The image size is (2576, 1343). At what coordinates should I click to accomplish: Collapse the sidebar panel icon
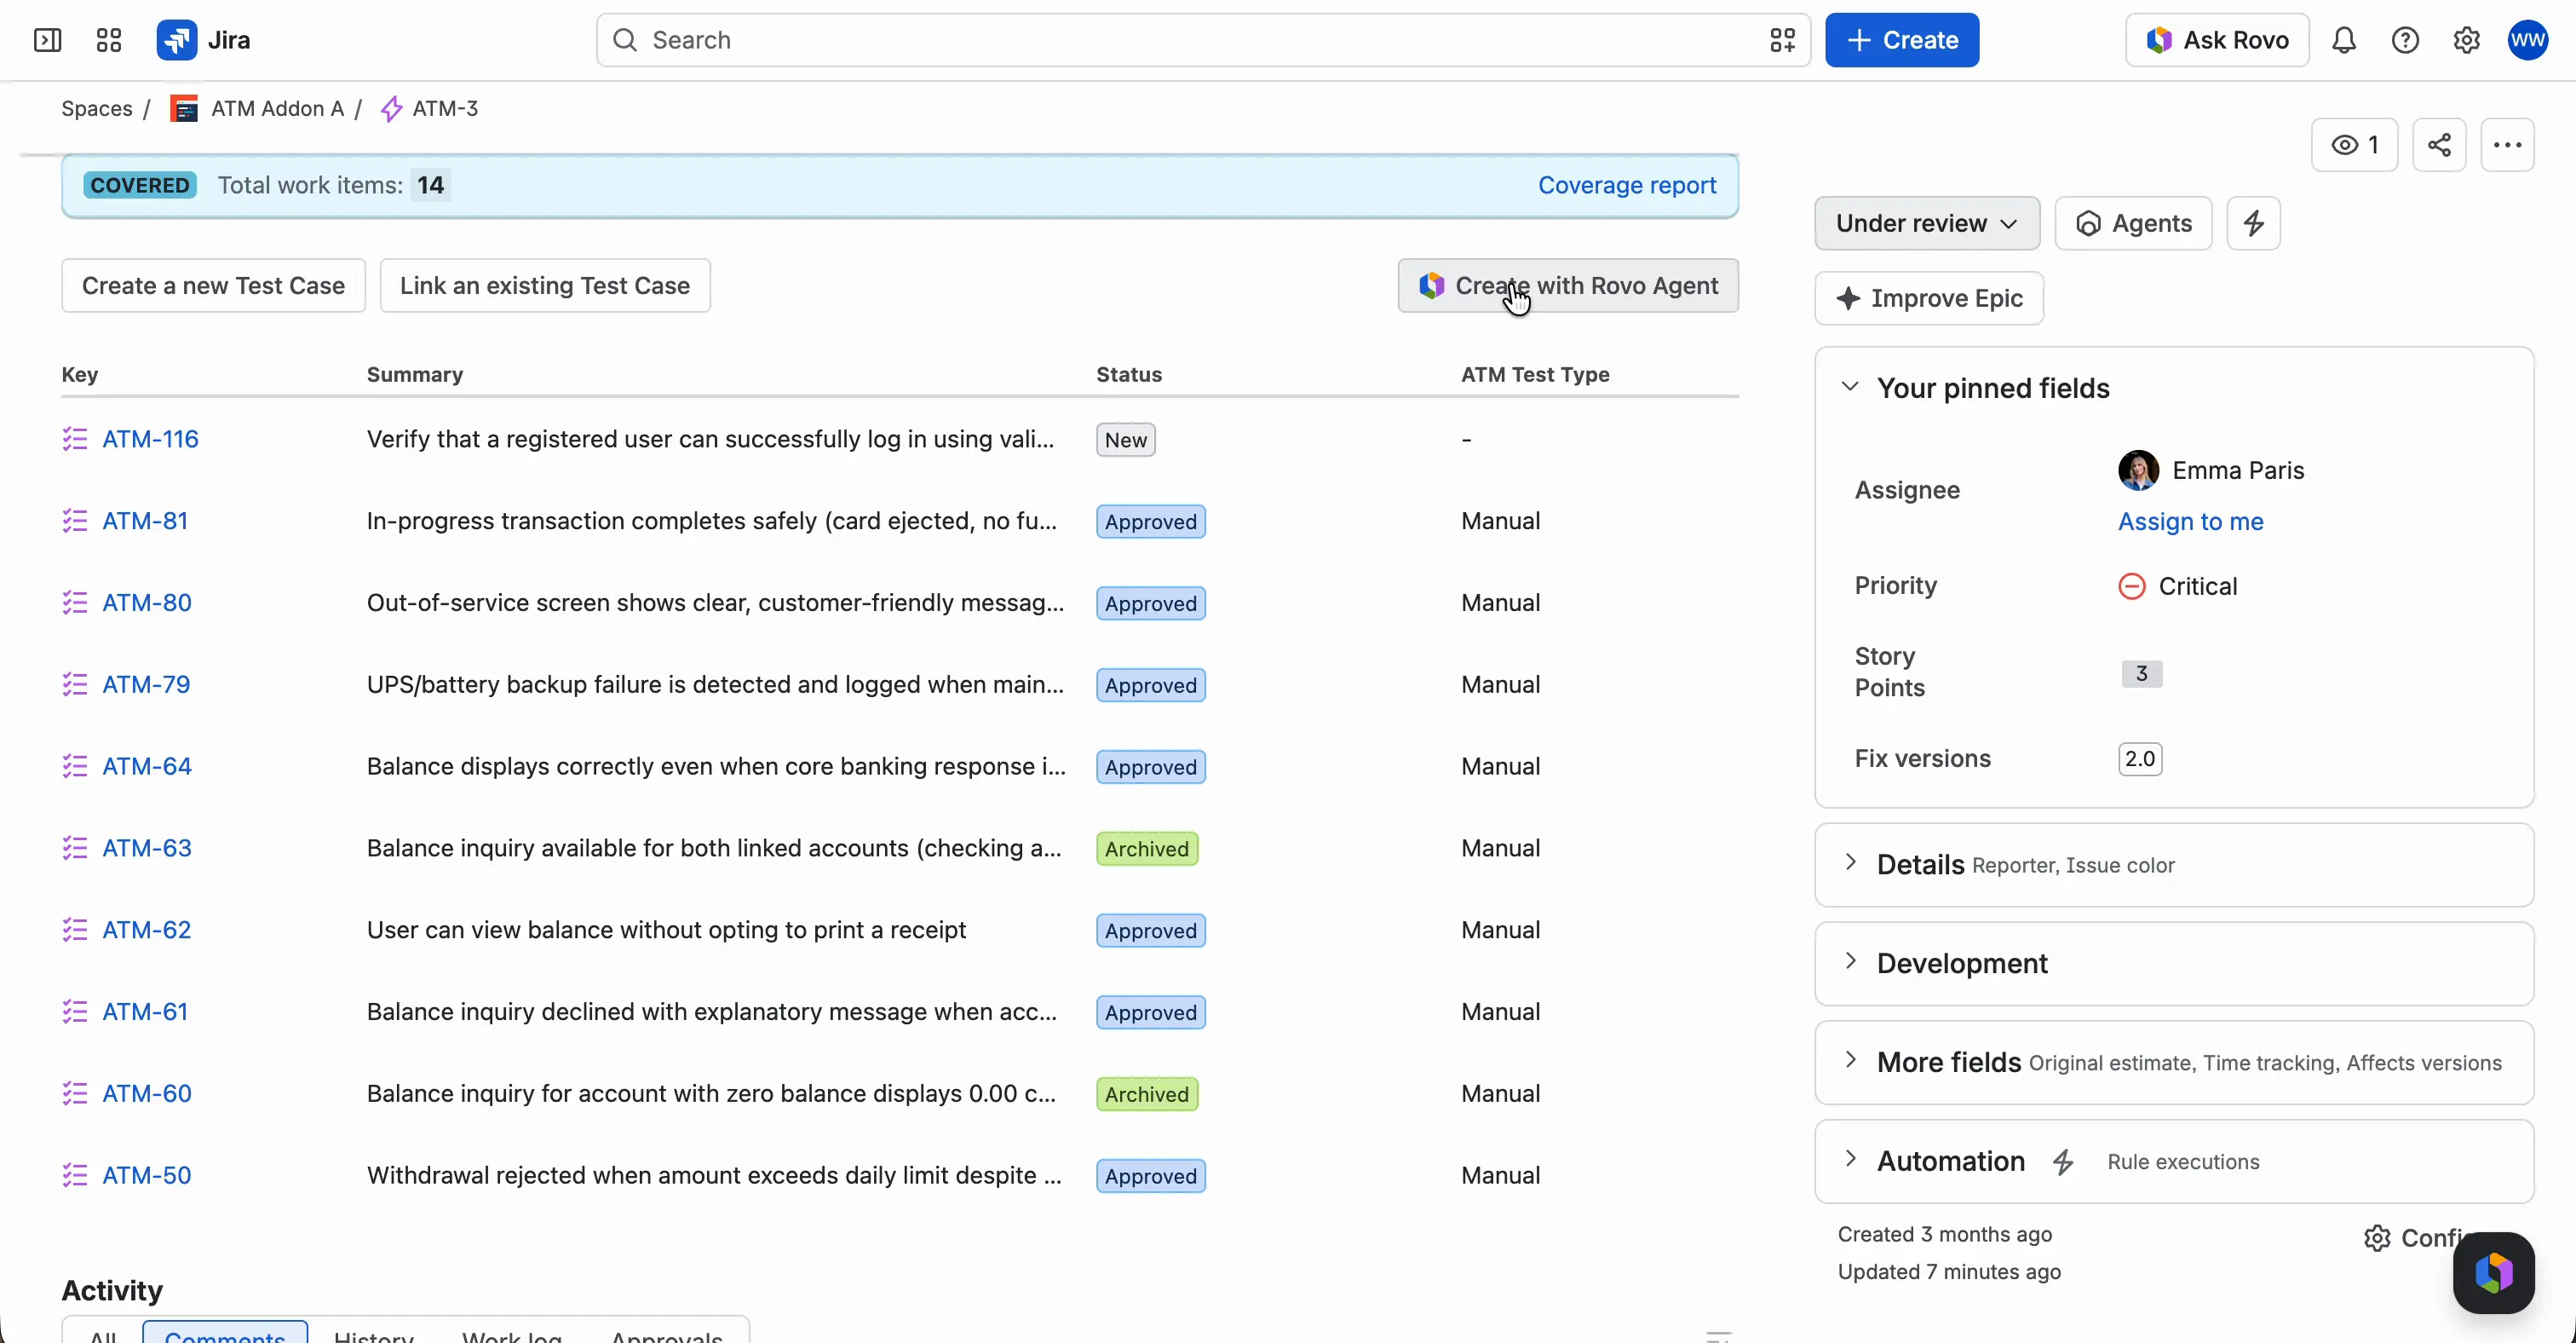[47, 40]
